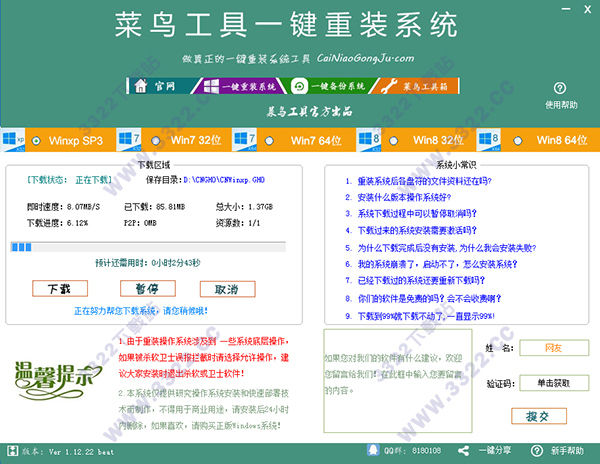Click the 资源数 1/1 value
Screen dimensions: 600x464
254,223
